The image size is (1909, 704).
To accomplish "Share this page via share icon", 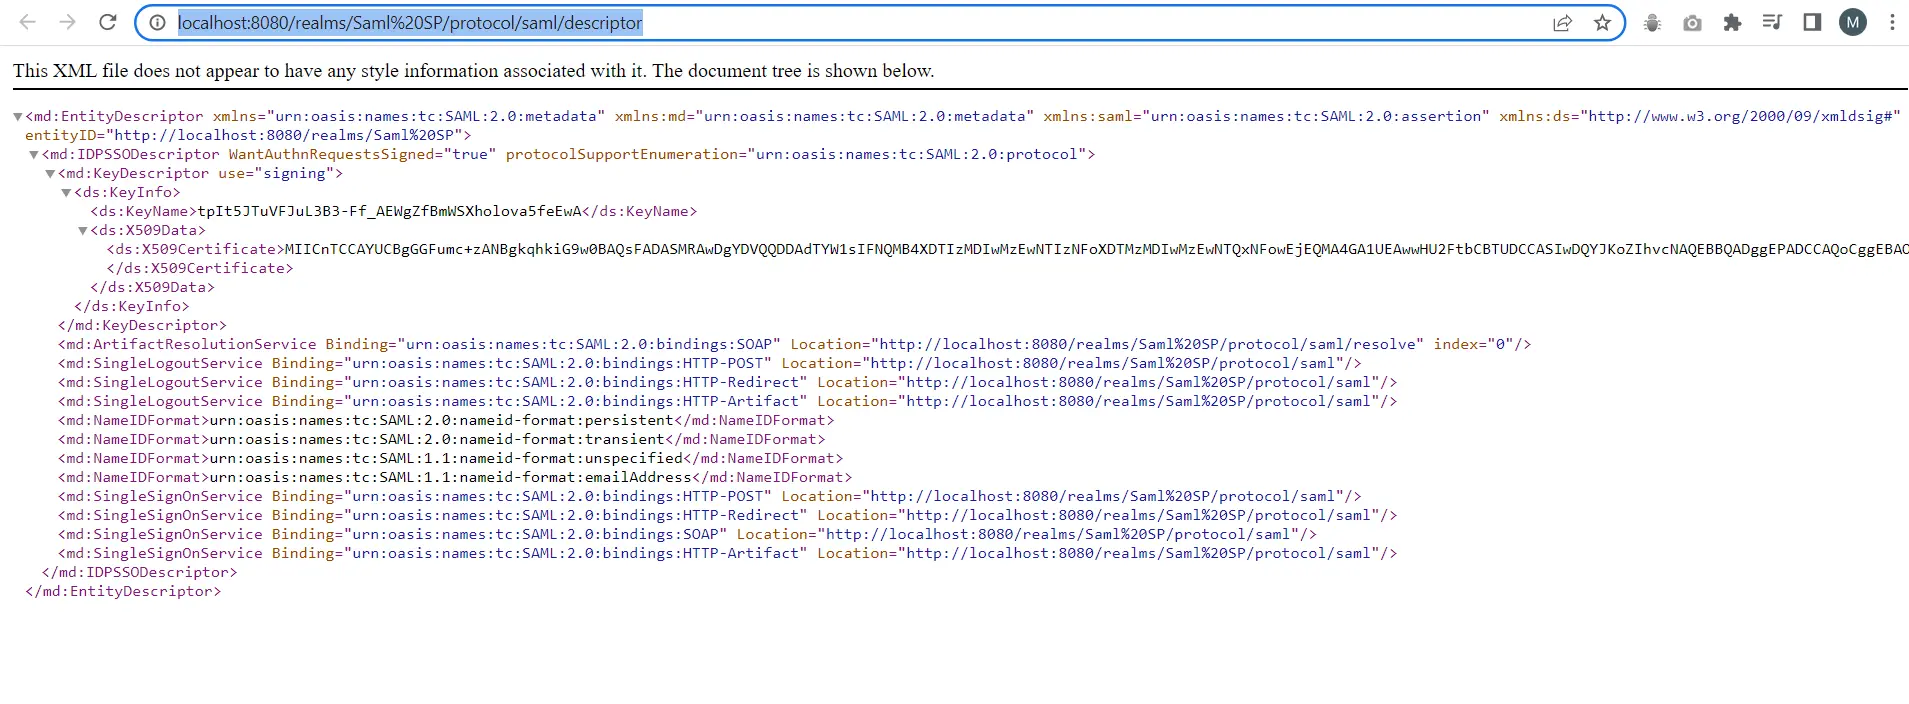I will [x=1562, y=23].
